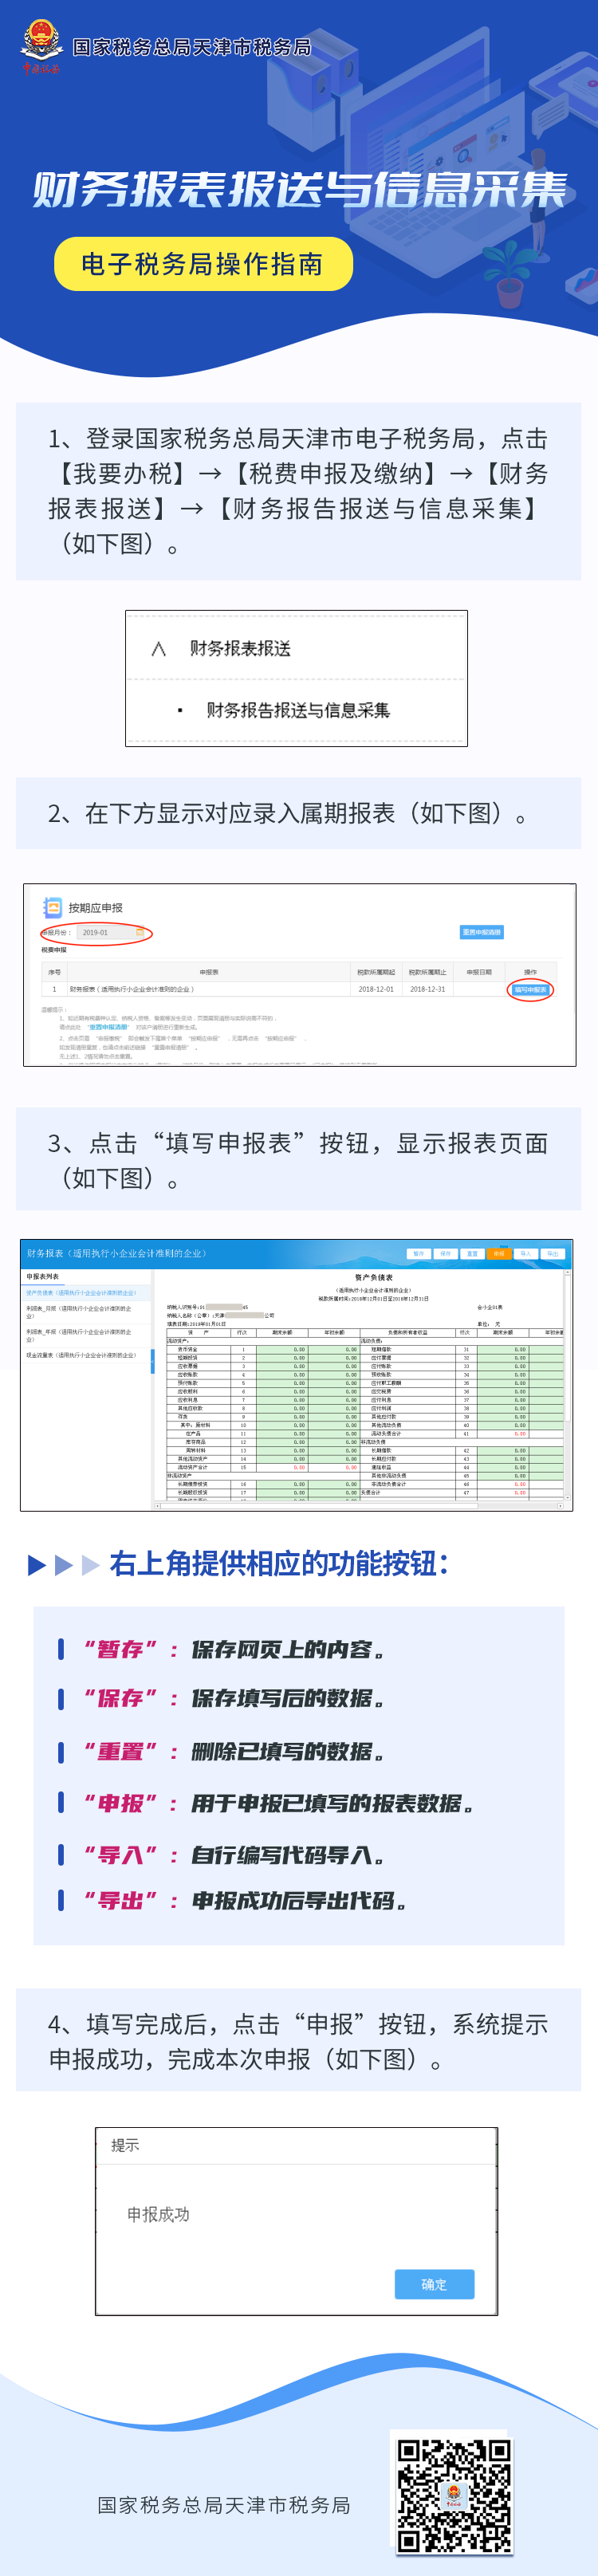
Task: Open 财务报告报送与信息采集 menu entry
Action: coord(298,710)
